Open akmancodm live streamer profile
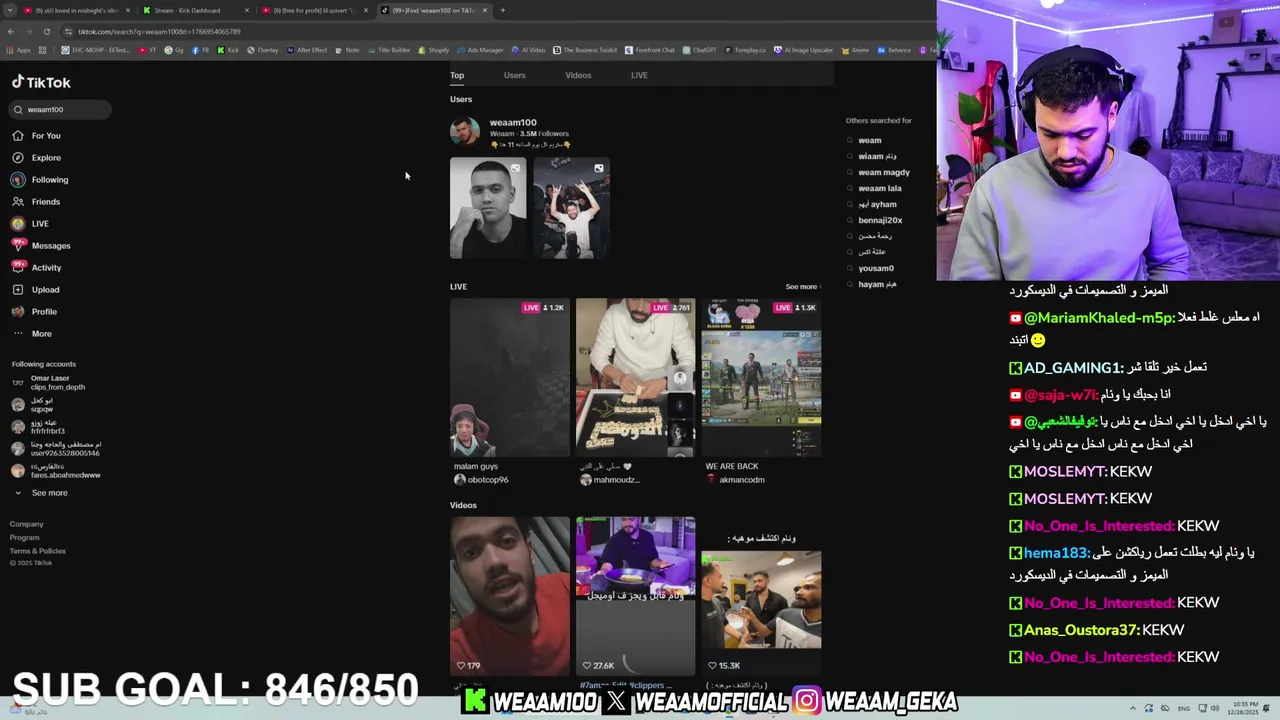The height and width of the screenshot is (720, 1280). pos(735,480)
